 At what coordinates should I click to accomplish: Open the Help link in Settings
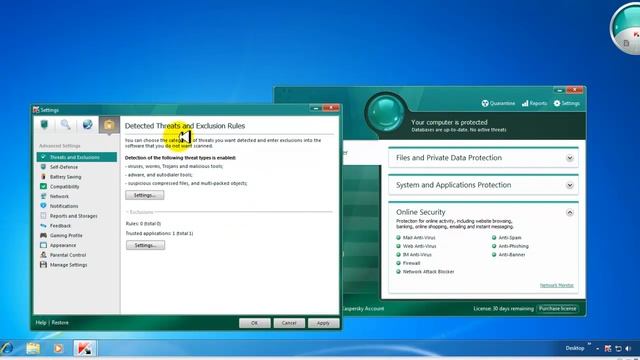pos(41,322)
